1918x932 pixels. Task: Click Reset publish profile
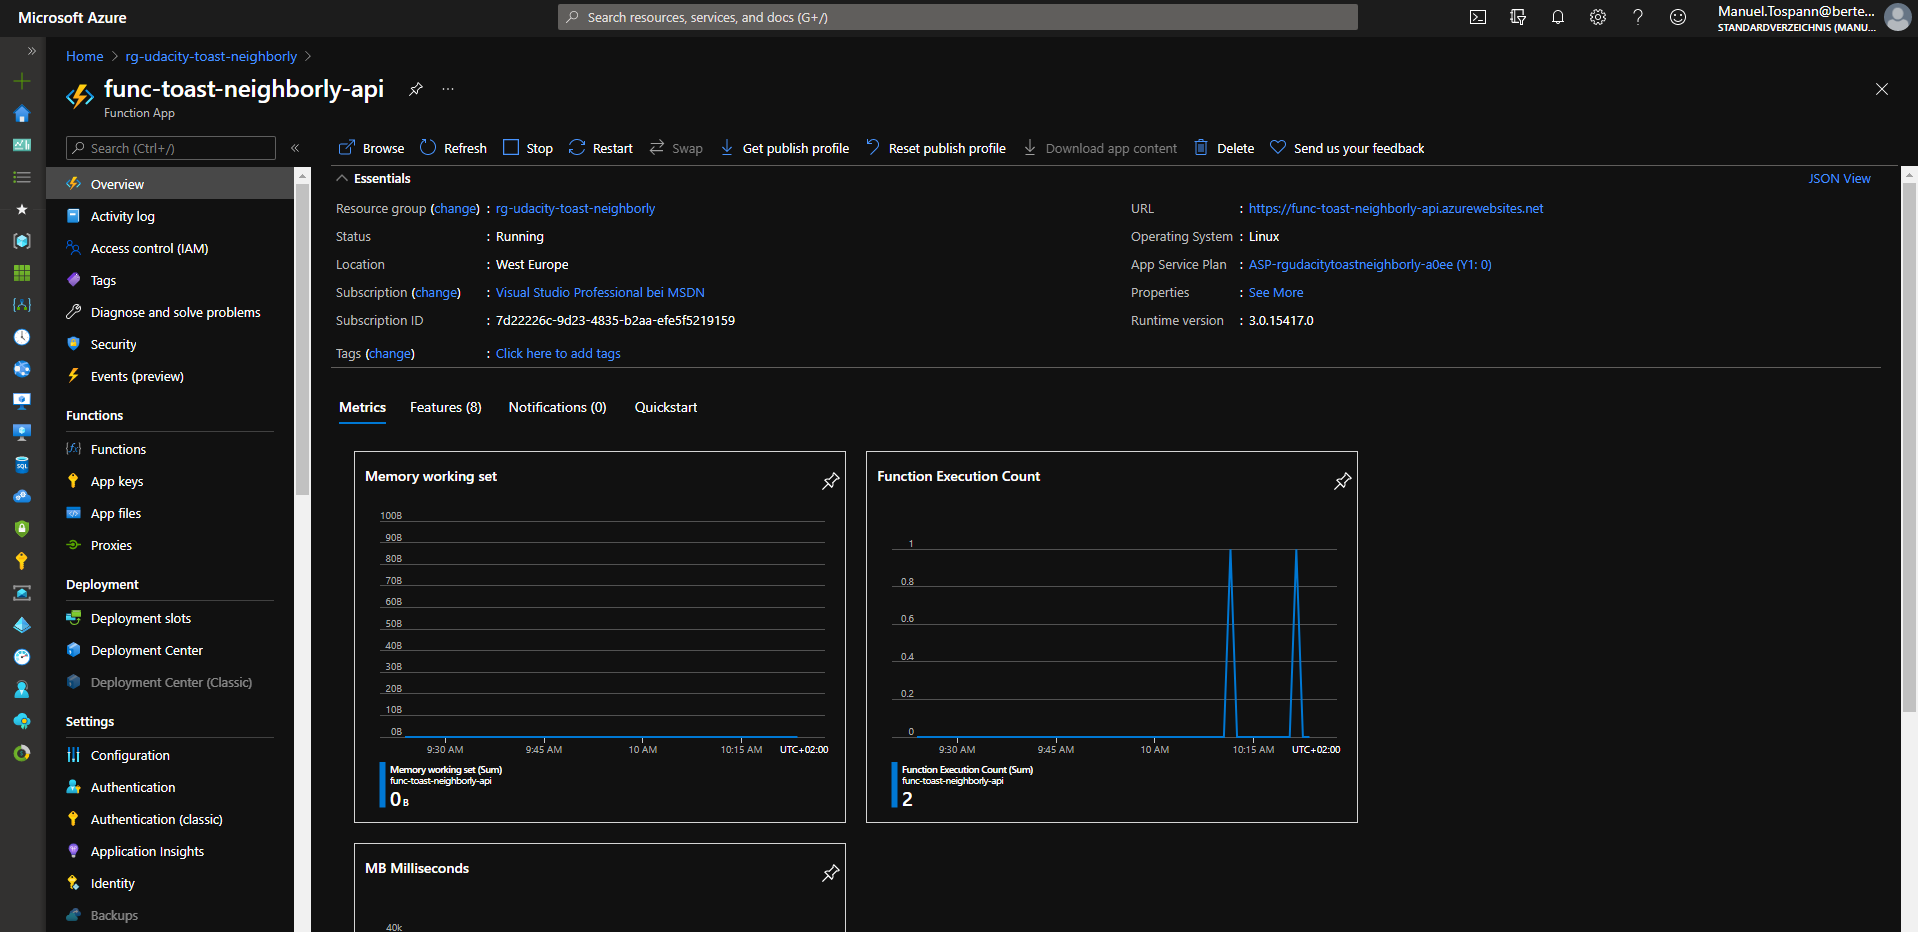click(x=935, y=148)
